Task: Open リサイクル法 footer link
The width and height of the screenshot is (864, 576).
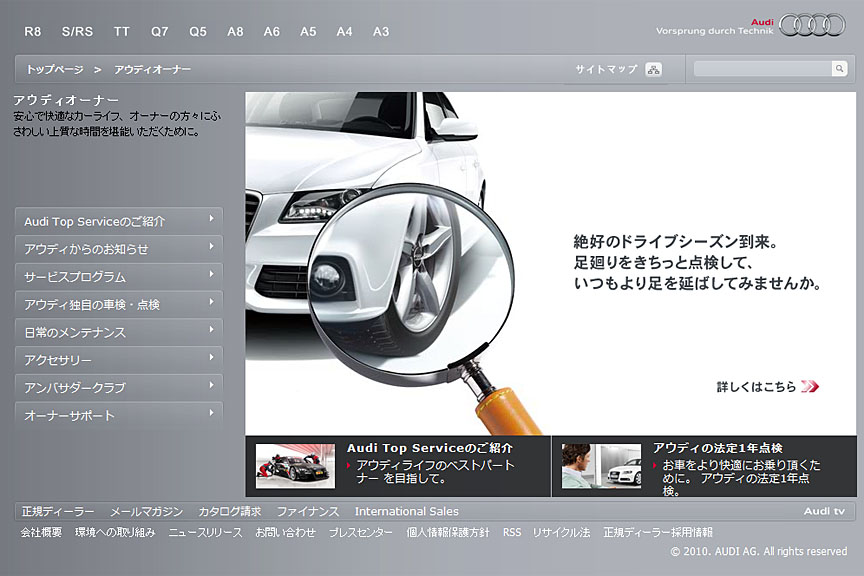Action: pyautogui.click(x=561, y=532)
